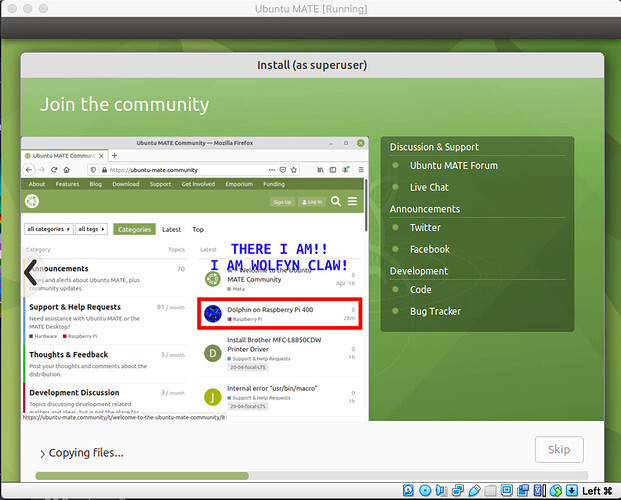
Task: Open the Features menu item
Action: point(67,184)
